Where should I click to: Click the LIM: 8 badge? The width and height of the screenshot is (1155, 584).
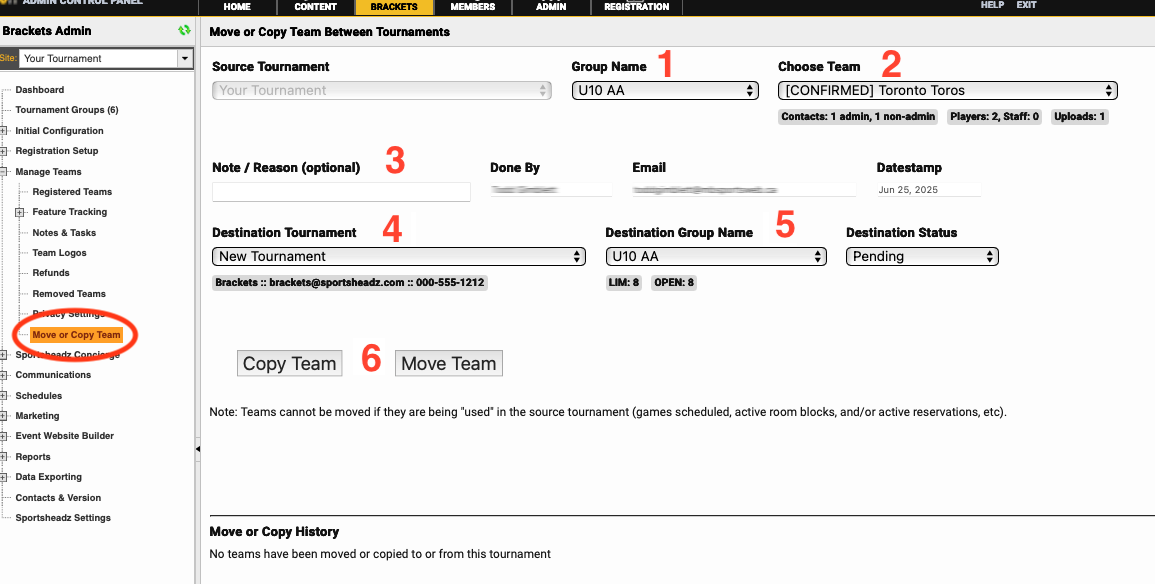click(623, 282)
